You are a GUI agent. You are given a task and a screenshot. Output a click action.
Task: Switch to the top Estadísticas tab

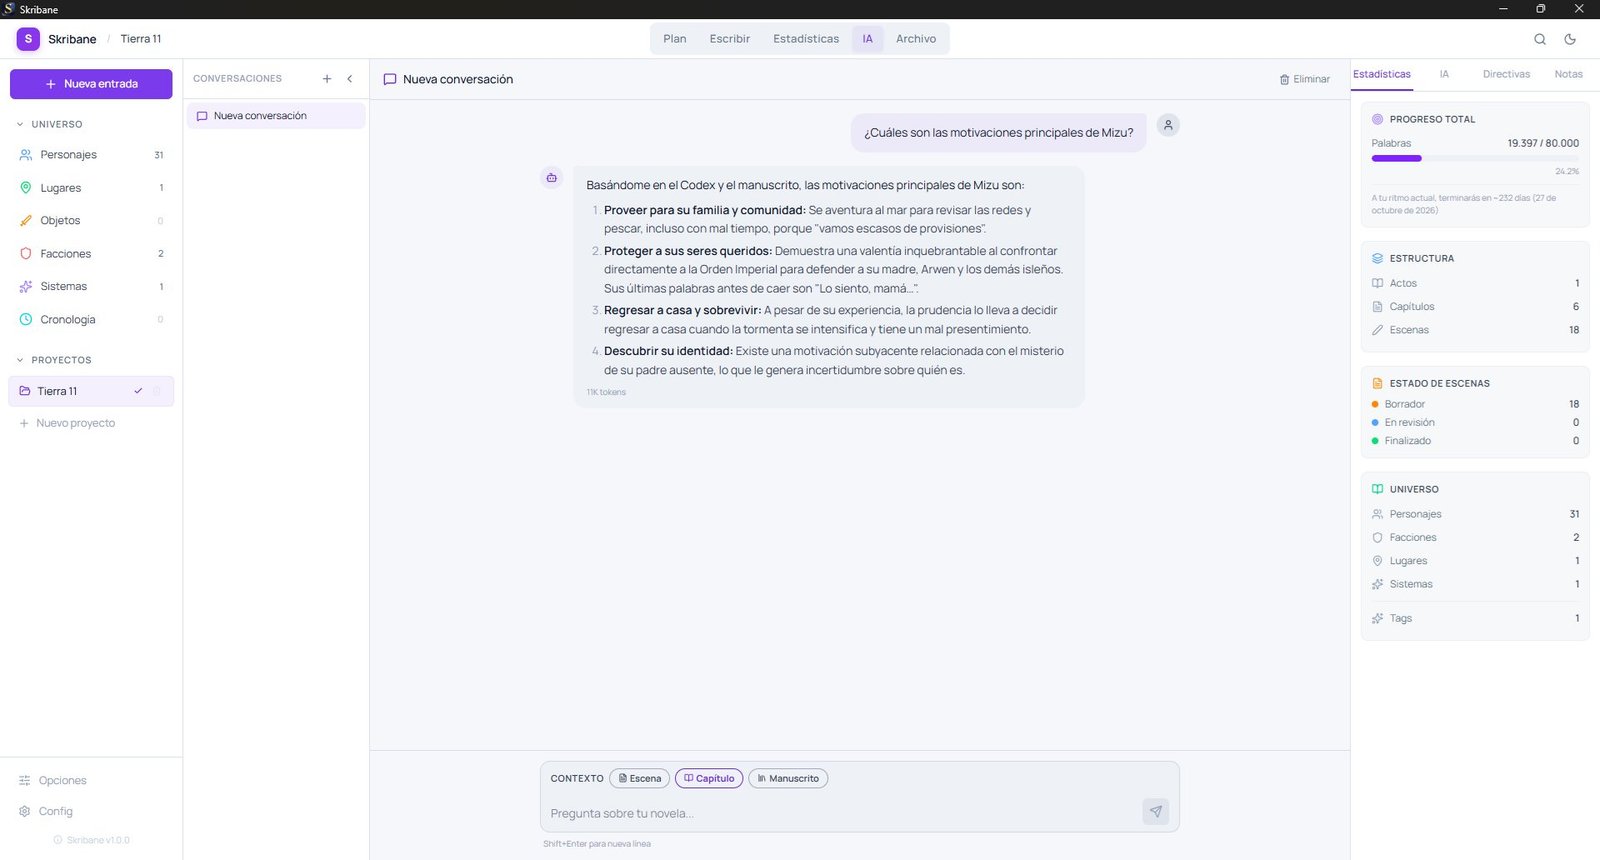tap(806, 39)
